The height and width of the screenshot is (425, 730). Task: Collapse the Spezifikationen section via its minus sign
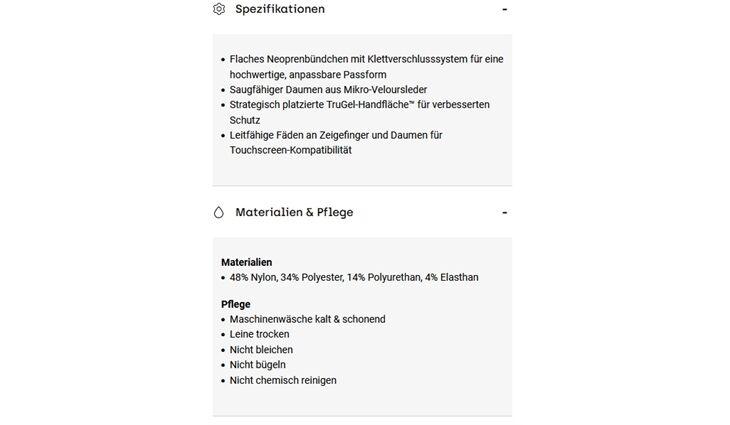tap(504, 9)
